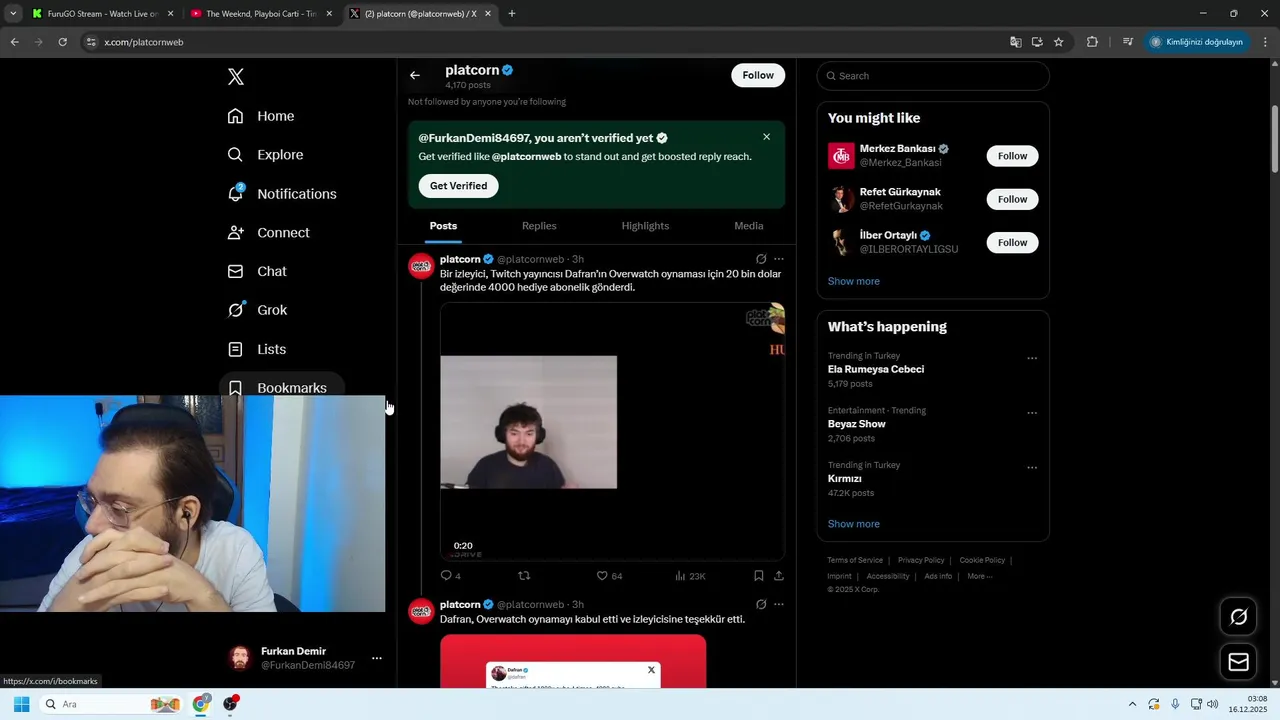Image resolution: width=1280 pixels, height=720 pixels.
Task: Open translate page icon in address bar
Action: 1016,42
